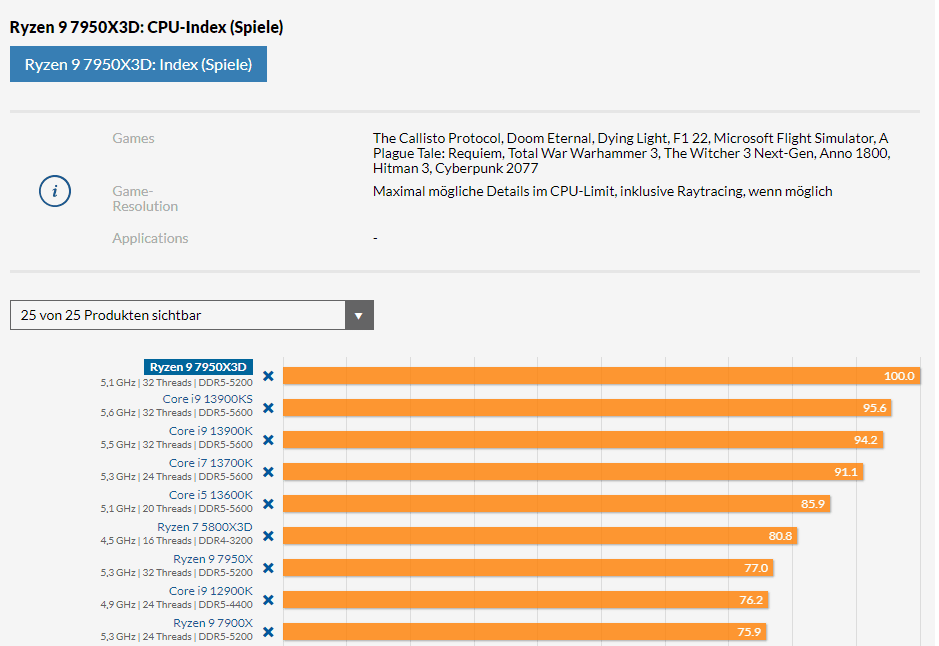Click the 100.0 orange bar
Viewport: 939px width, 646px height.
click(x=601, y=376)
